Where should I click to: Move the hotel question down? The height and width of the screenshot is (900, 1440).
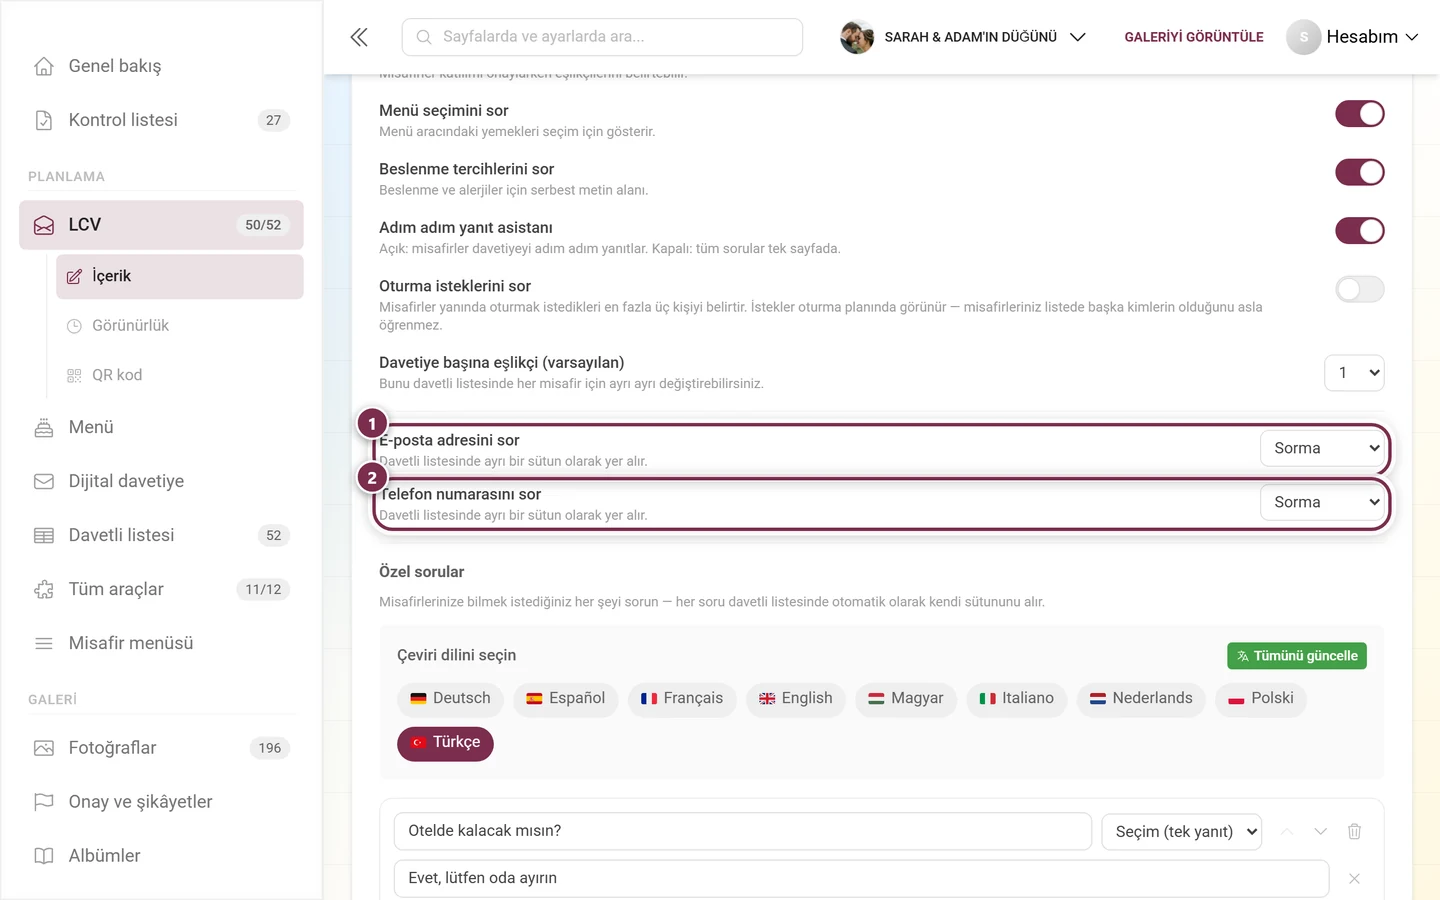[x=1320, y=831]
